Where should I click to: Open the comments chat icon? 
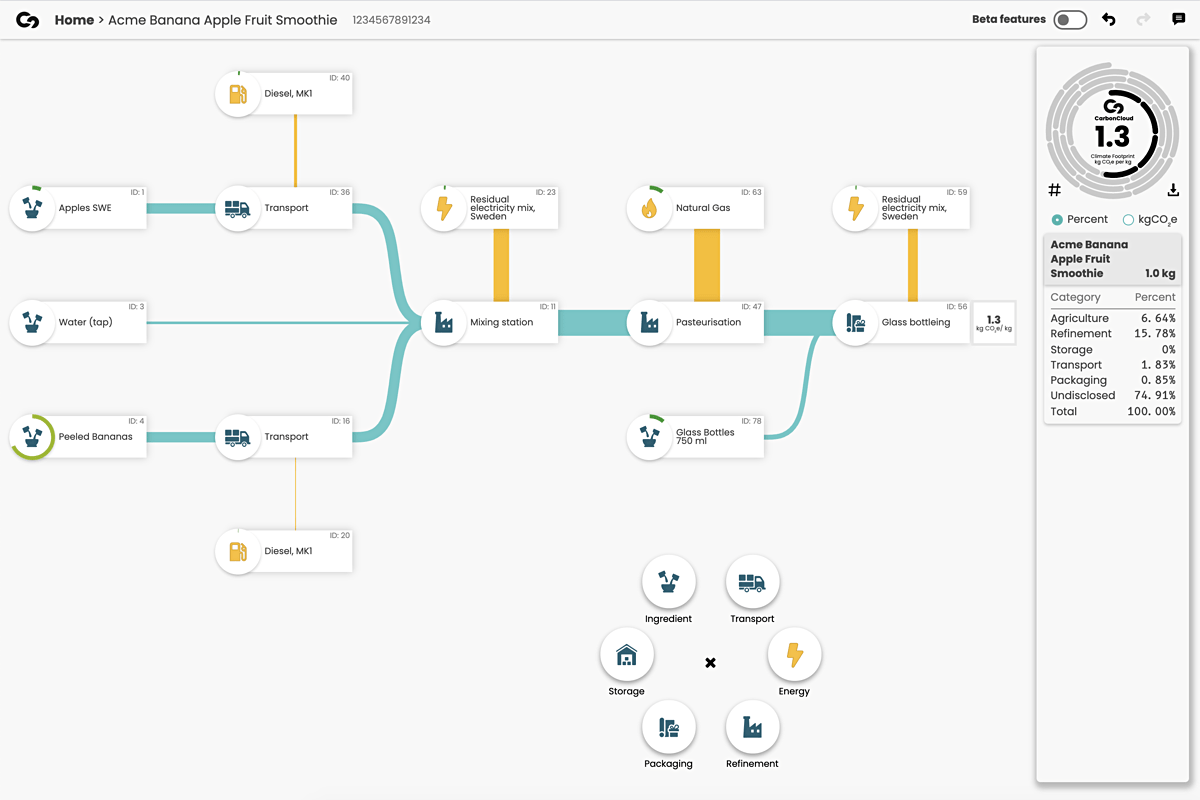click(1179, 20)
